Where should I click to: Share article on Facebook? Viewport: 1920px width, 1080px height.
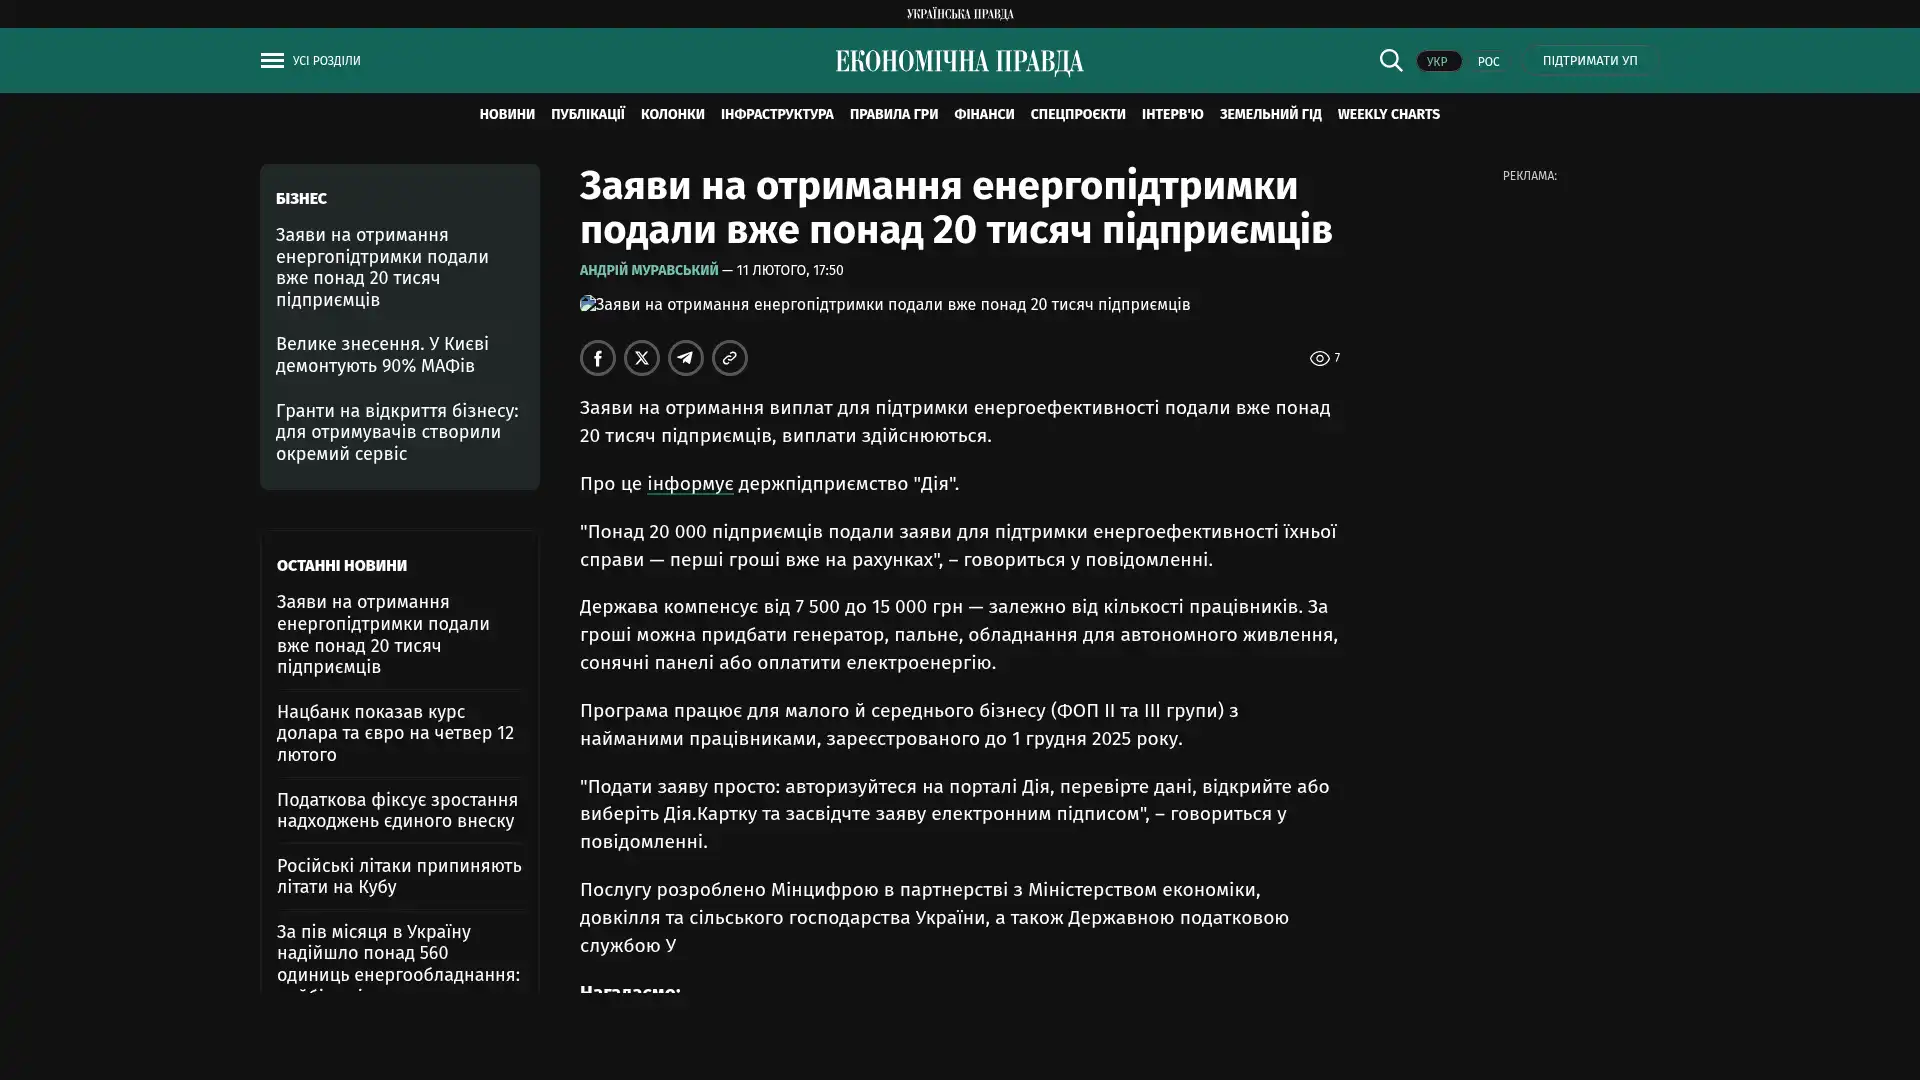(597, 358)
